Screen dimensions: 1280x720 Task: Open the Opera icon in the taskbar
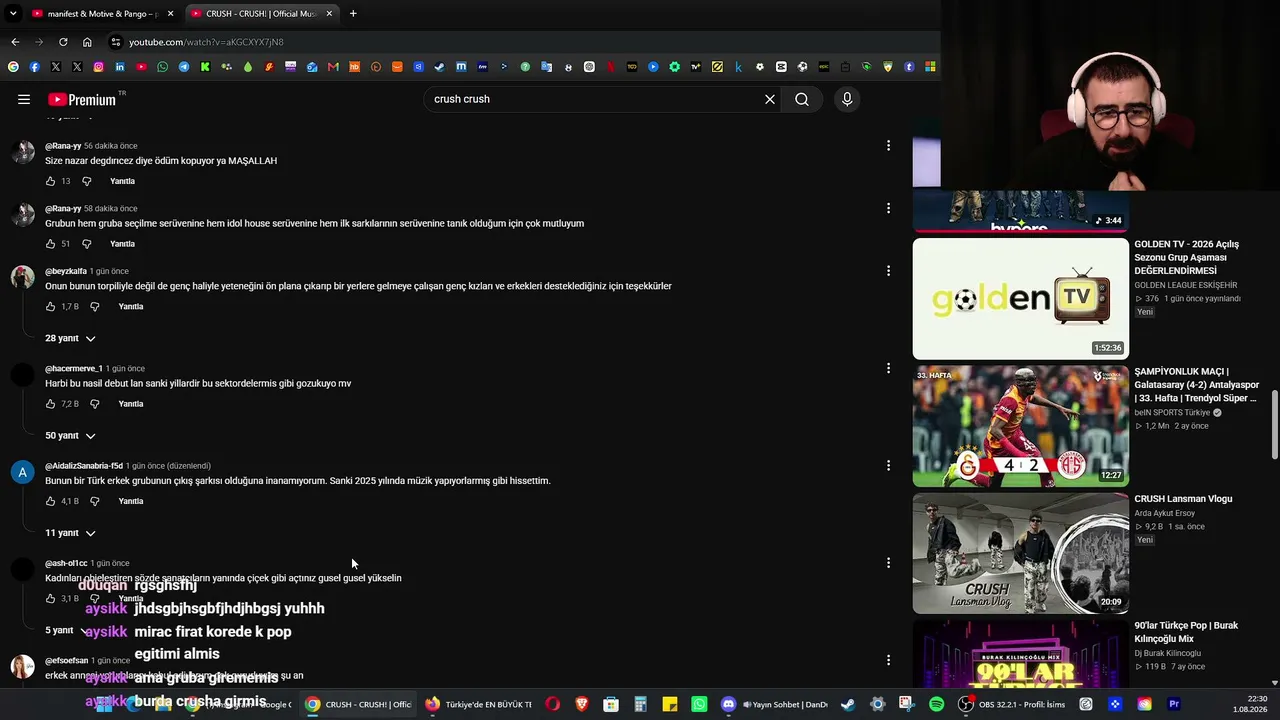click(553, 704)
